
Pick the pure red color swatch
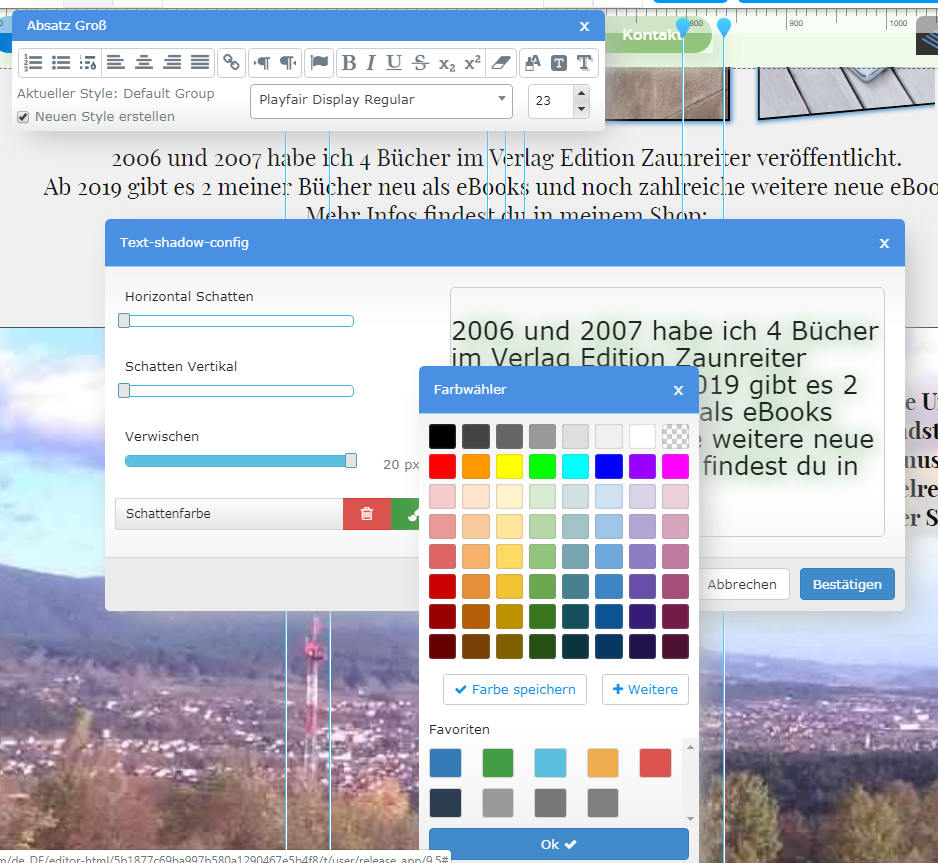[443, 466]
